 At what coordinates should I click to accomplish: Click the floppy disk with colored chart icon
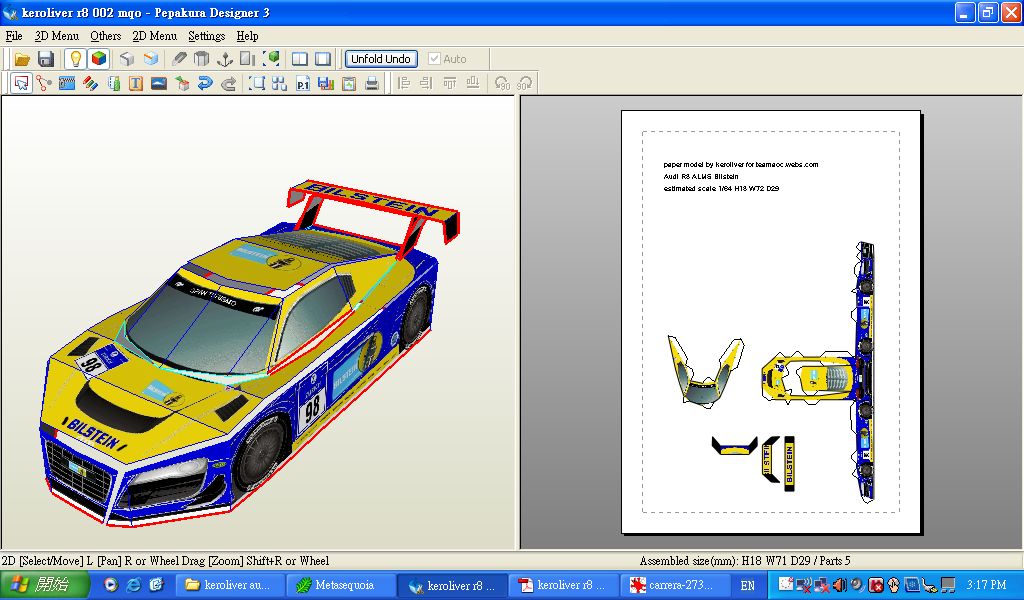point(326,84)
